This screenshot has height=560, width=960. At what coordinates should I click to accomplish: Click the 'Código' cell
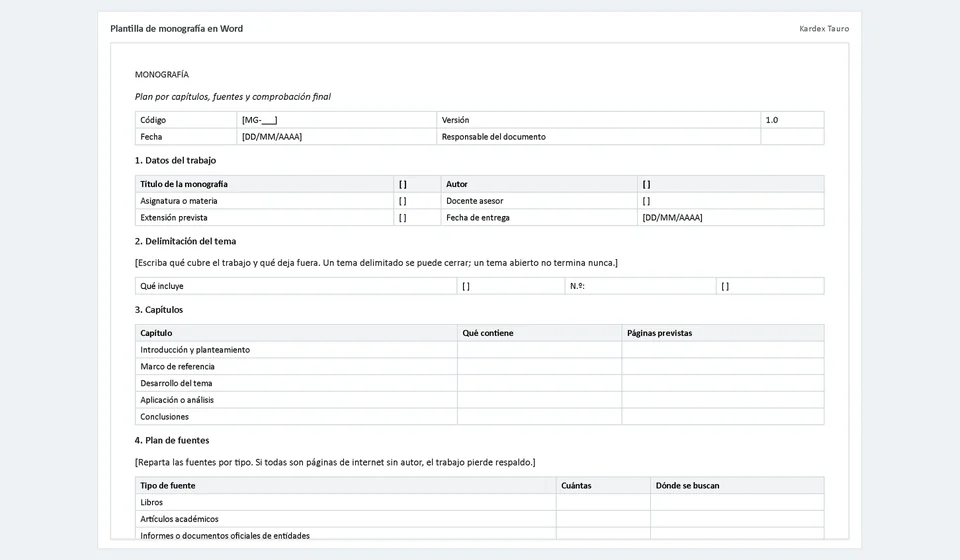[186, 120]
